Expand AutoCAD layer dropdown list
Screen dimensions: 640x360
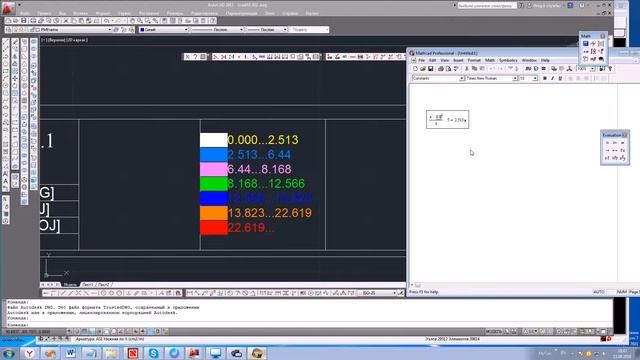pyautogui.click(x=109, y=30)
